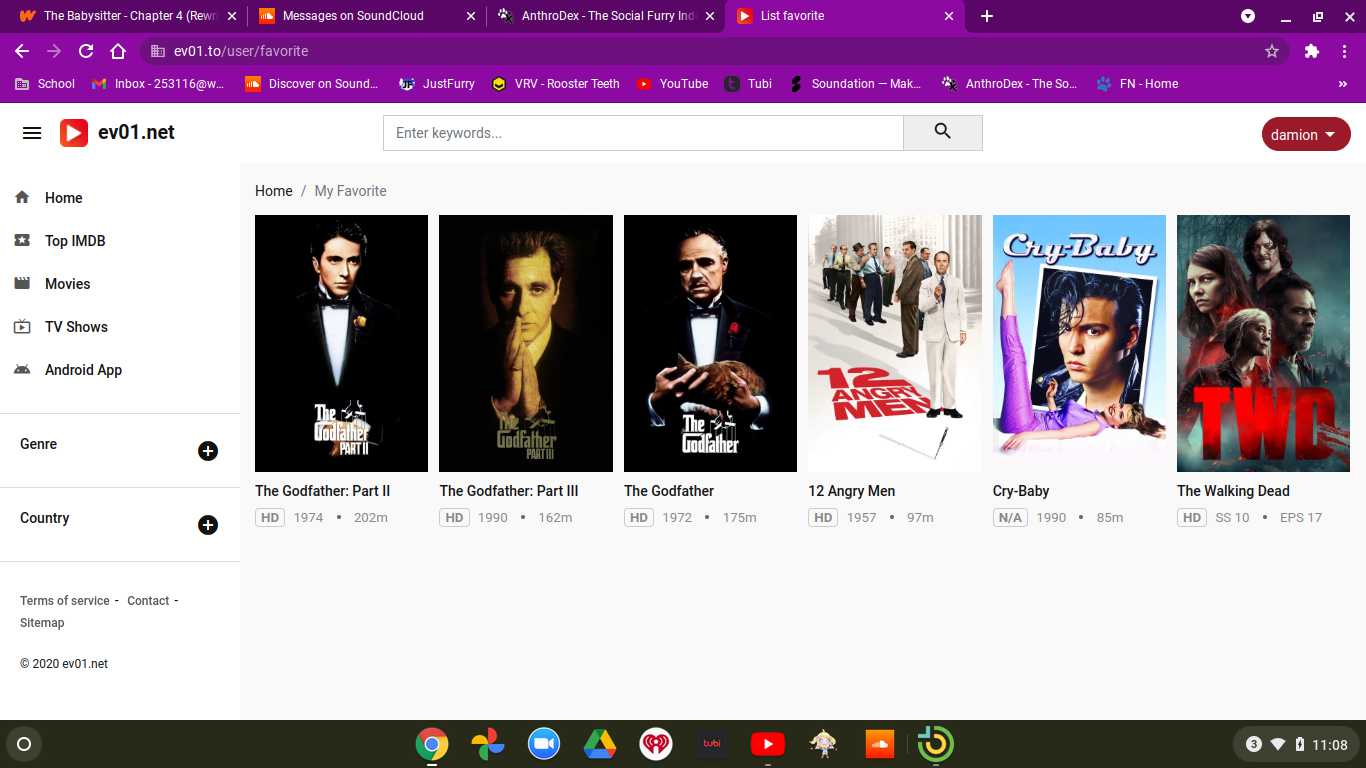
Task: Open The Godfather: Part II poster
Action: point(341,343)
